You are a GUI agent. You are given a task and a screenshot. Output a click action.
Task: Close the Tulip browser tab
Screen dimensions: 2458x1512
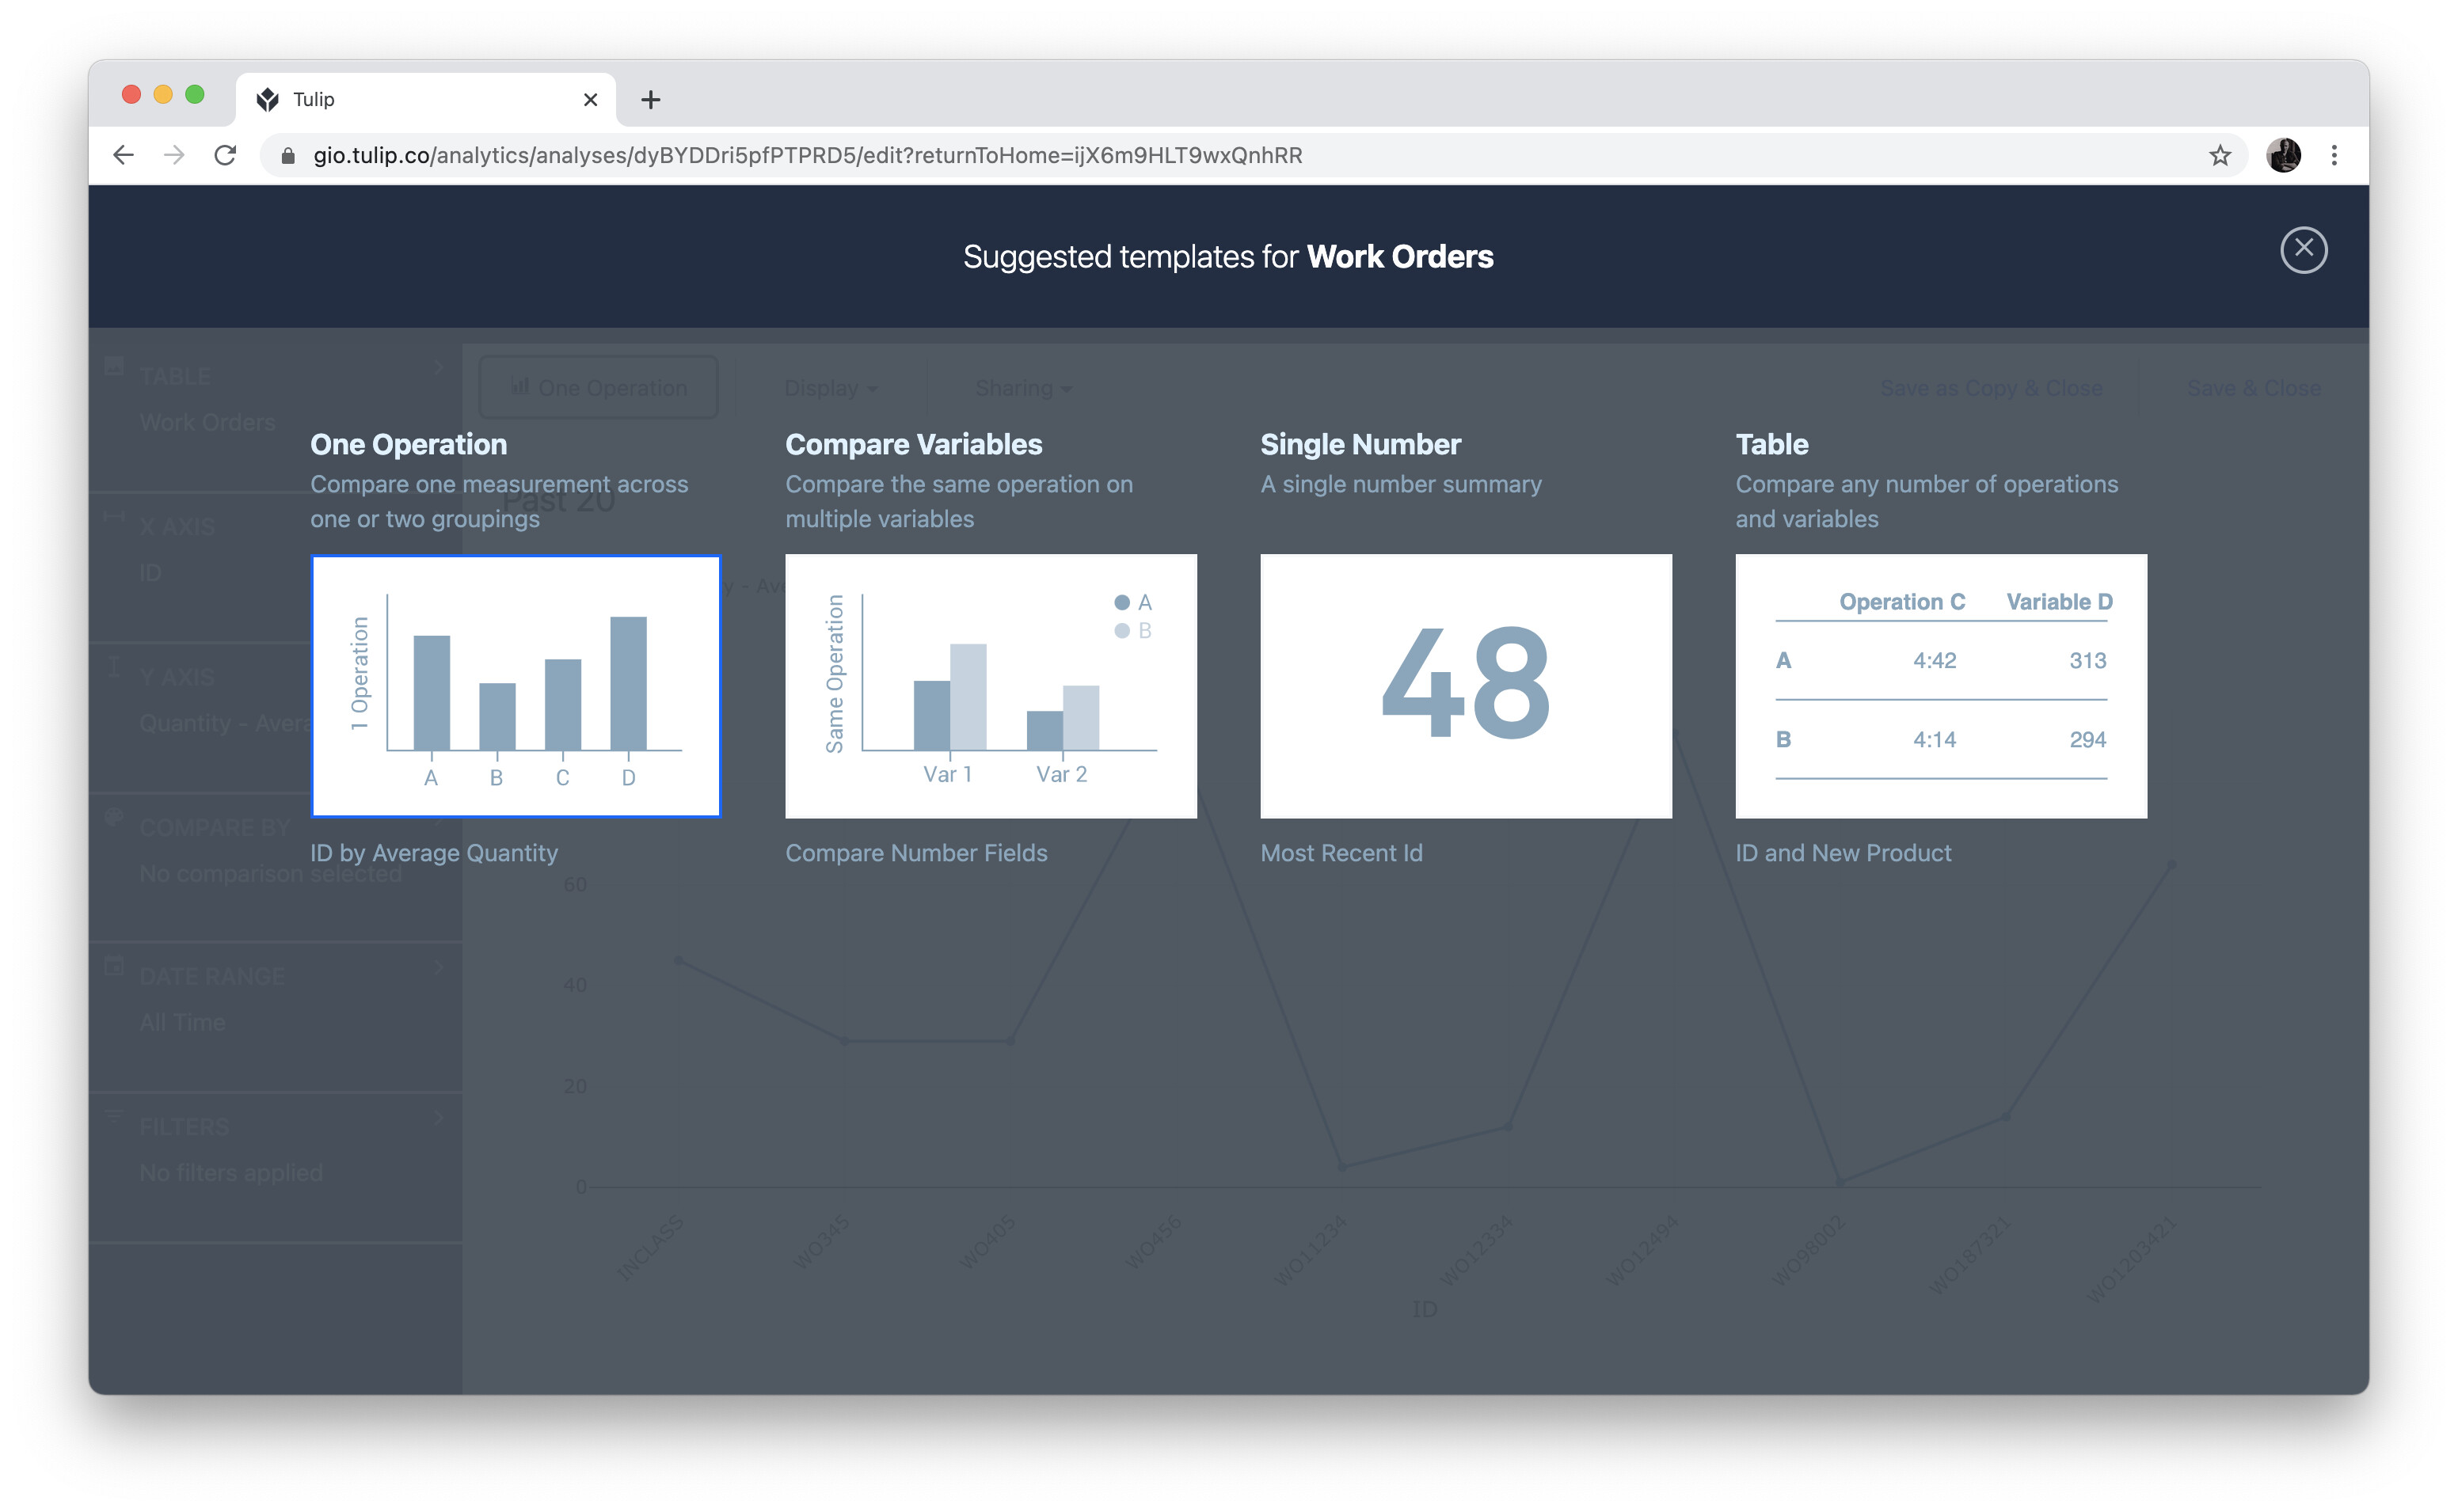[x=590, y=99]
